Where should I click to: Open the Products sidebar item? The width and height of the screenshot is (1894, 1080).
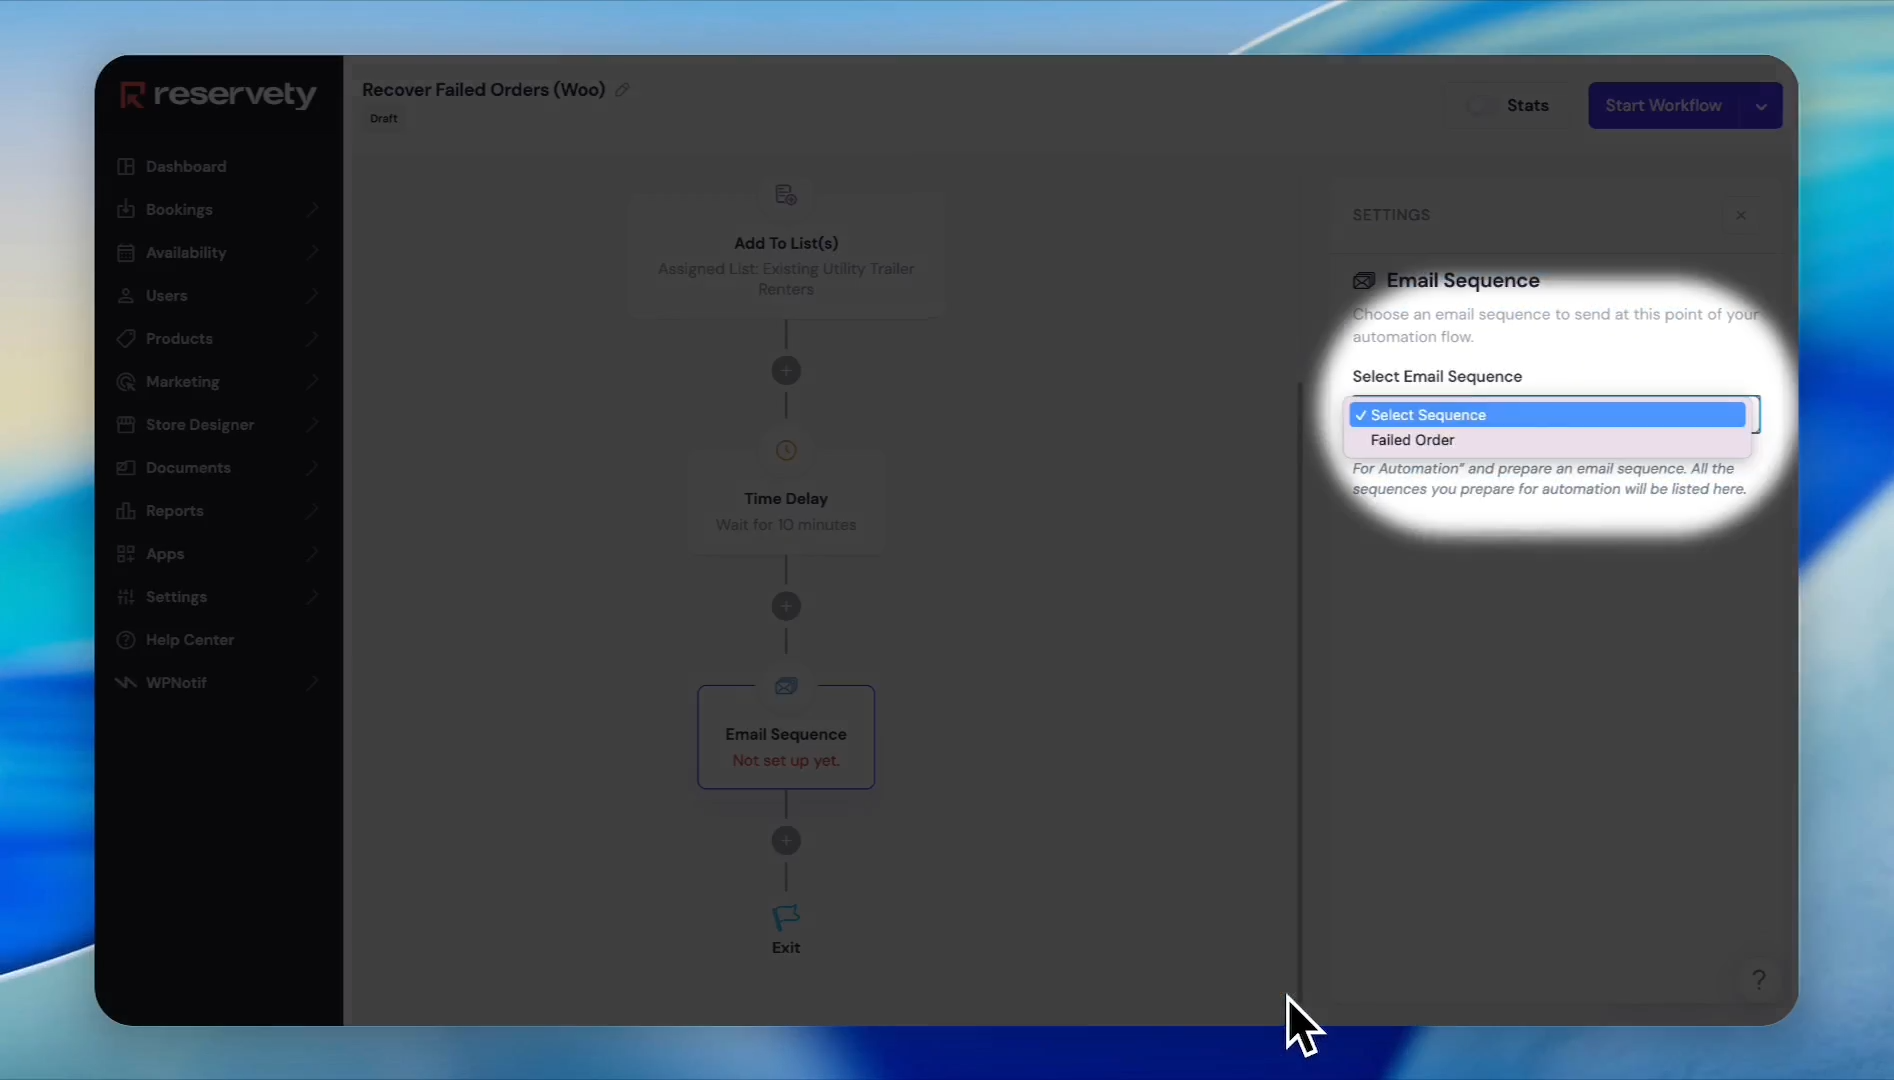179,338
